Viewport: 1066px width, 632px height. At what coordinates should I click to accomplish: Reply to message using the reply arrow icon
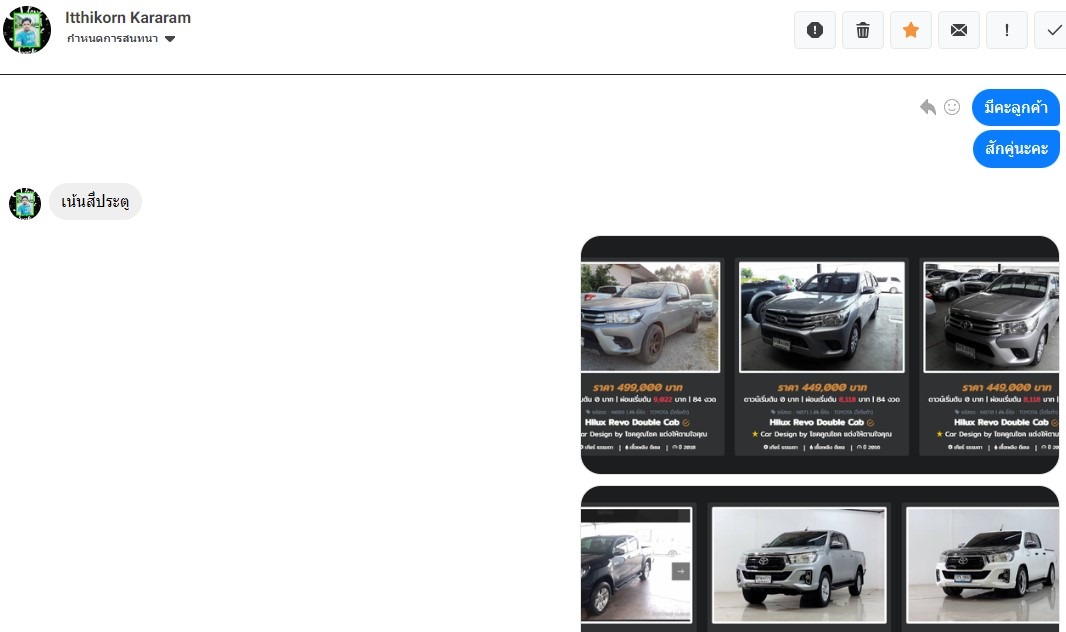[927, 107]
